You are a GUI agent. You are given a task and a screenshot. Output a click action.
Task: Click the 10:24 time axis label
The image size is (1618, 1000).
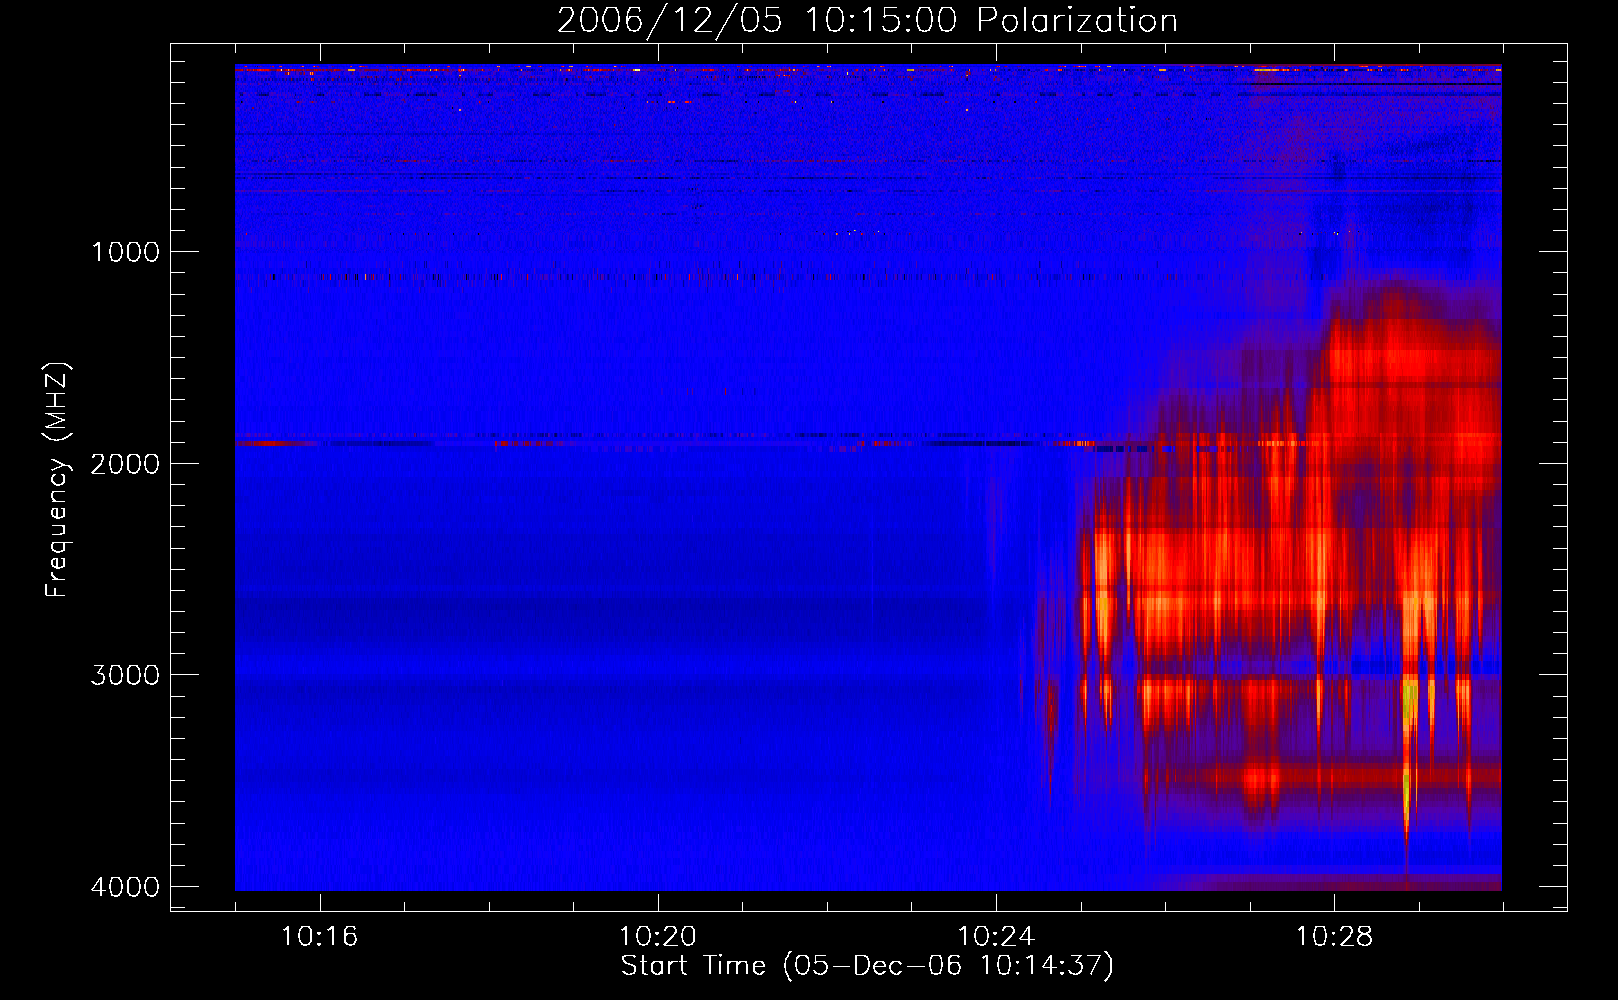tap(996, 937)
